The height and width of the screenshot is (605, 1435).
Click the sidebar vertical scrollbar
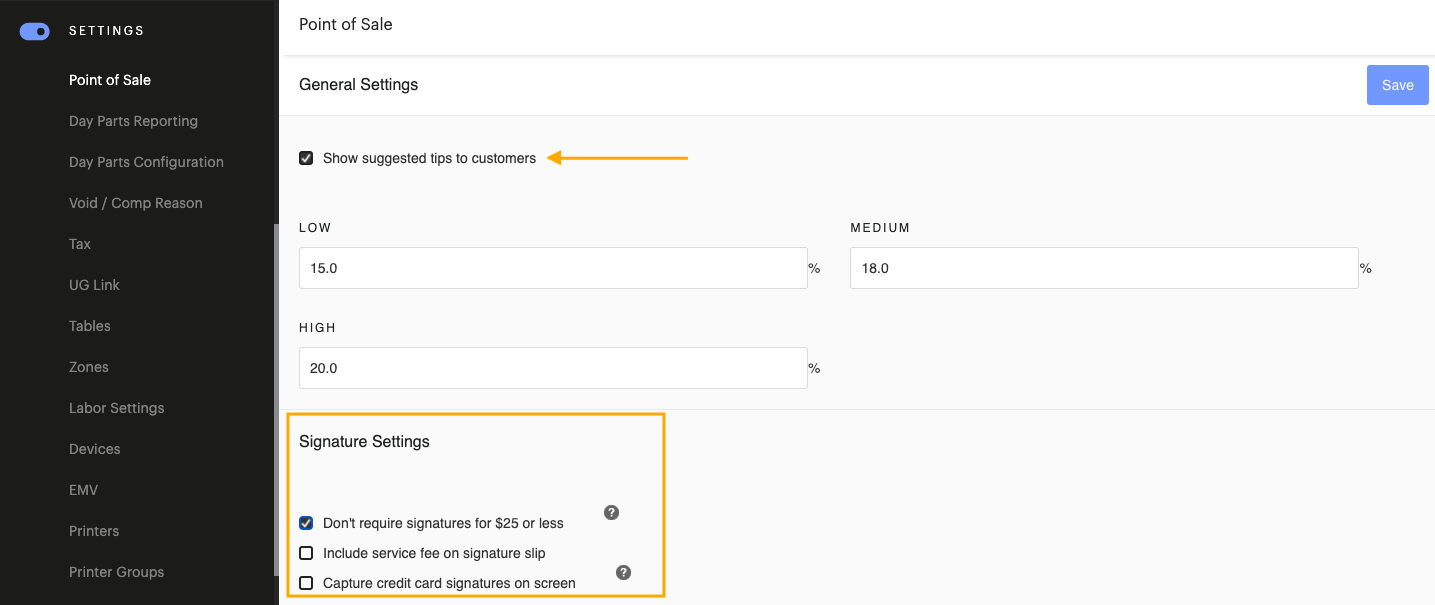[x=276, y=400]
